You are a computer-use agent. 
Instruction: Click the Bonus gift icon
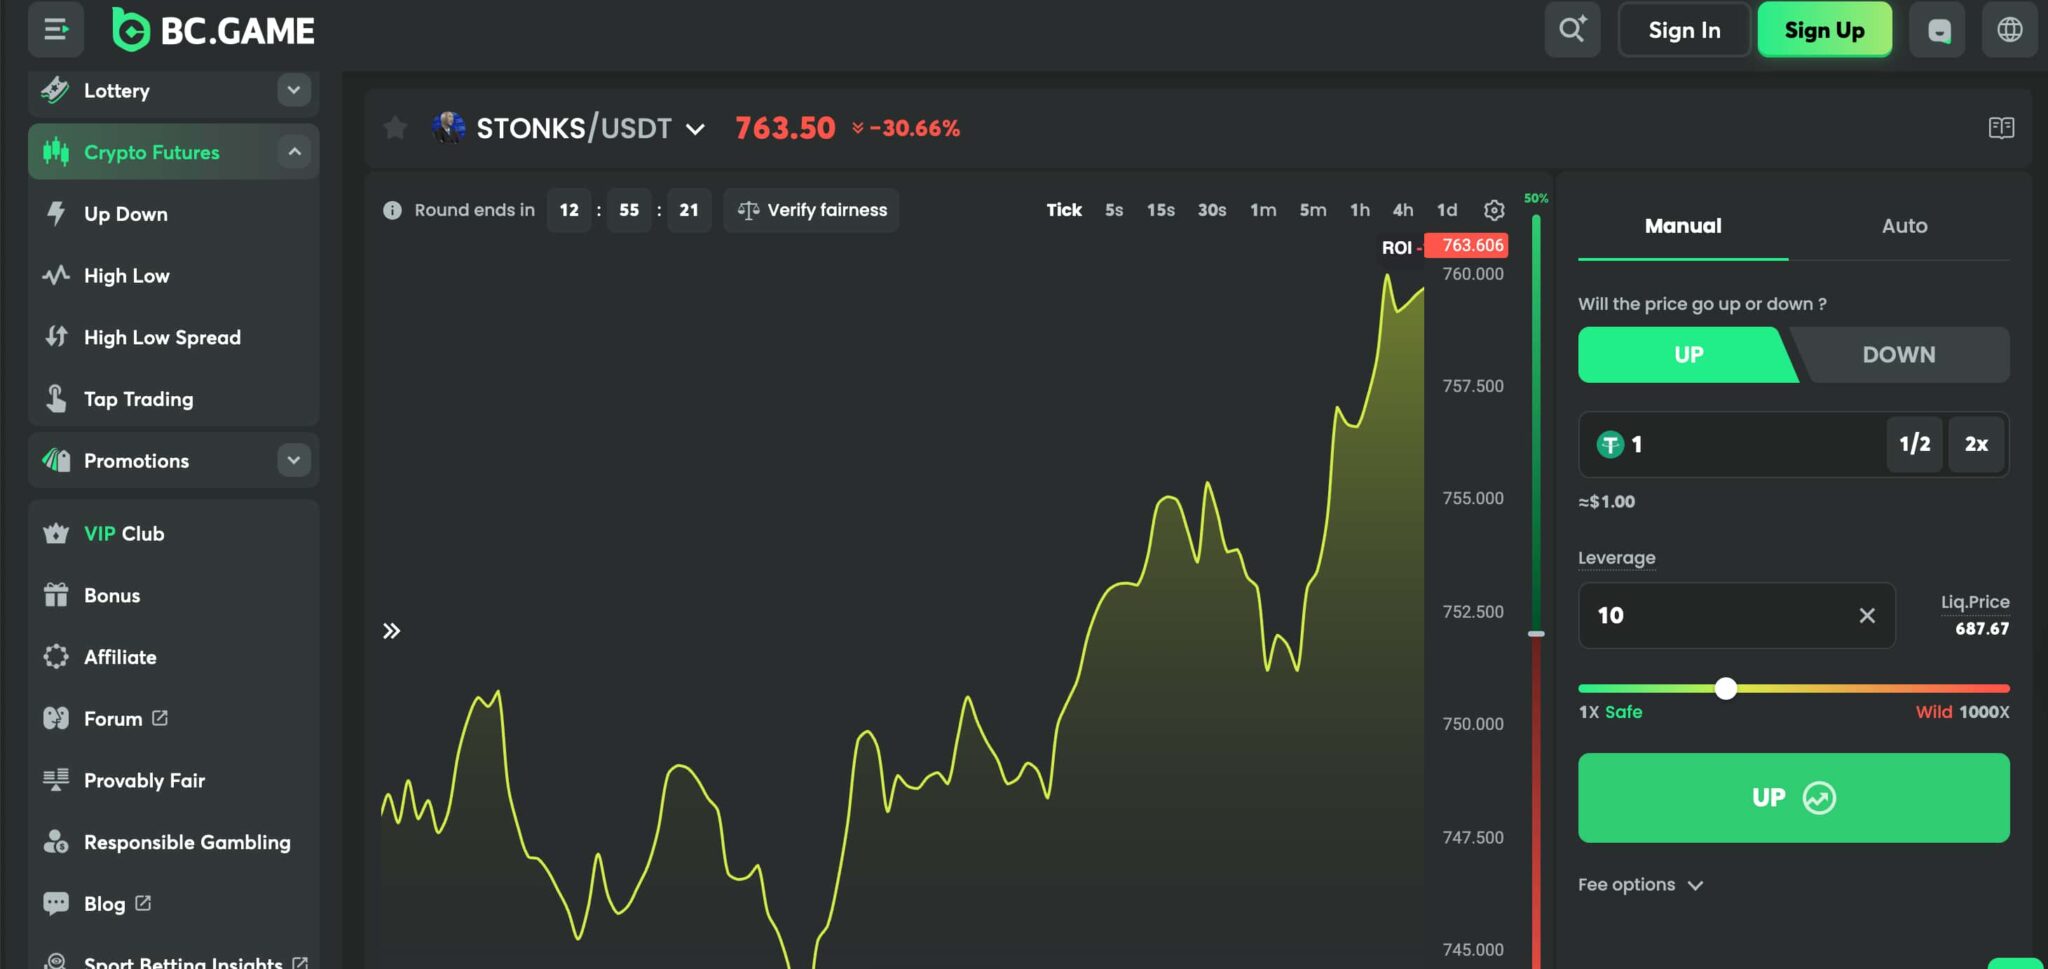56,595
